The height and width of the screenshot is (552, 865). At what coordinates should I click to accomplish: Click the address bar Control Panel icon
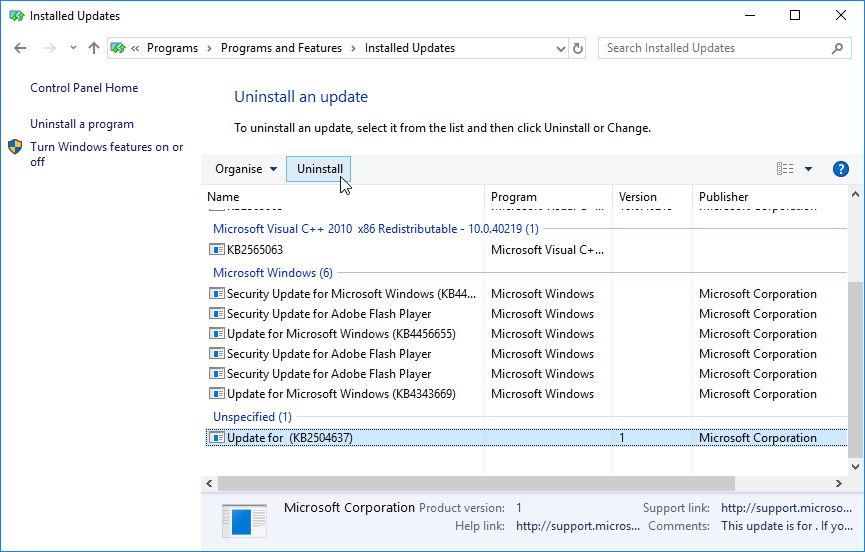tap(118, 48)
